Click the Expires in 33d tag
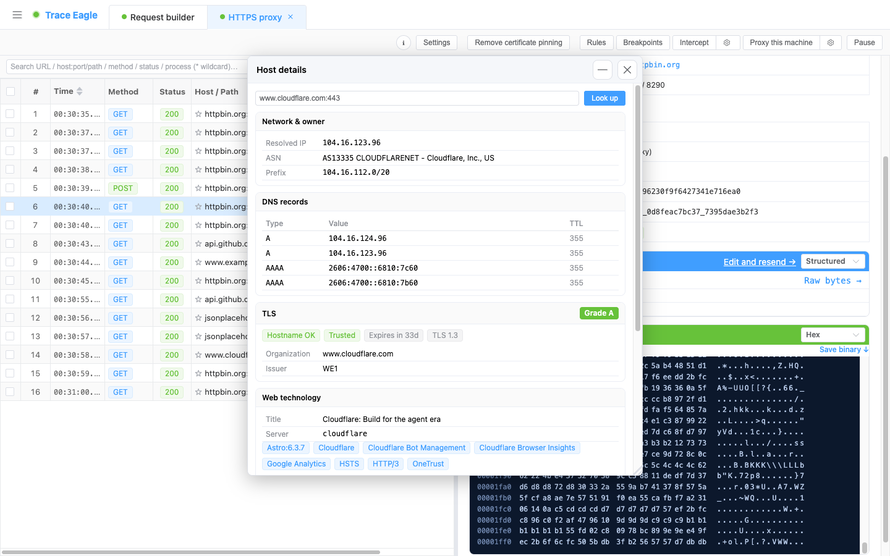890x556 pixels. (x=393, y=335)
